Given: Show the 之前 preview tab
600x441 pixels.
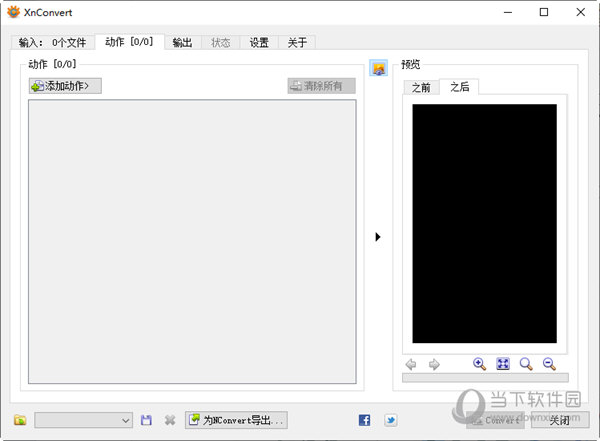Looking at the screenshot, I should [x=421, y=88].
